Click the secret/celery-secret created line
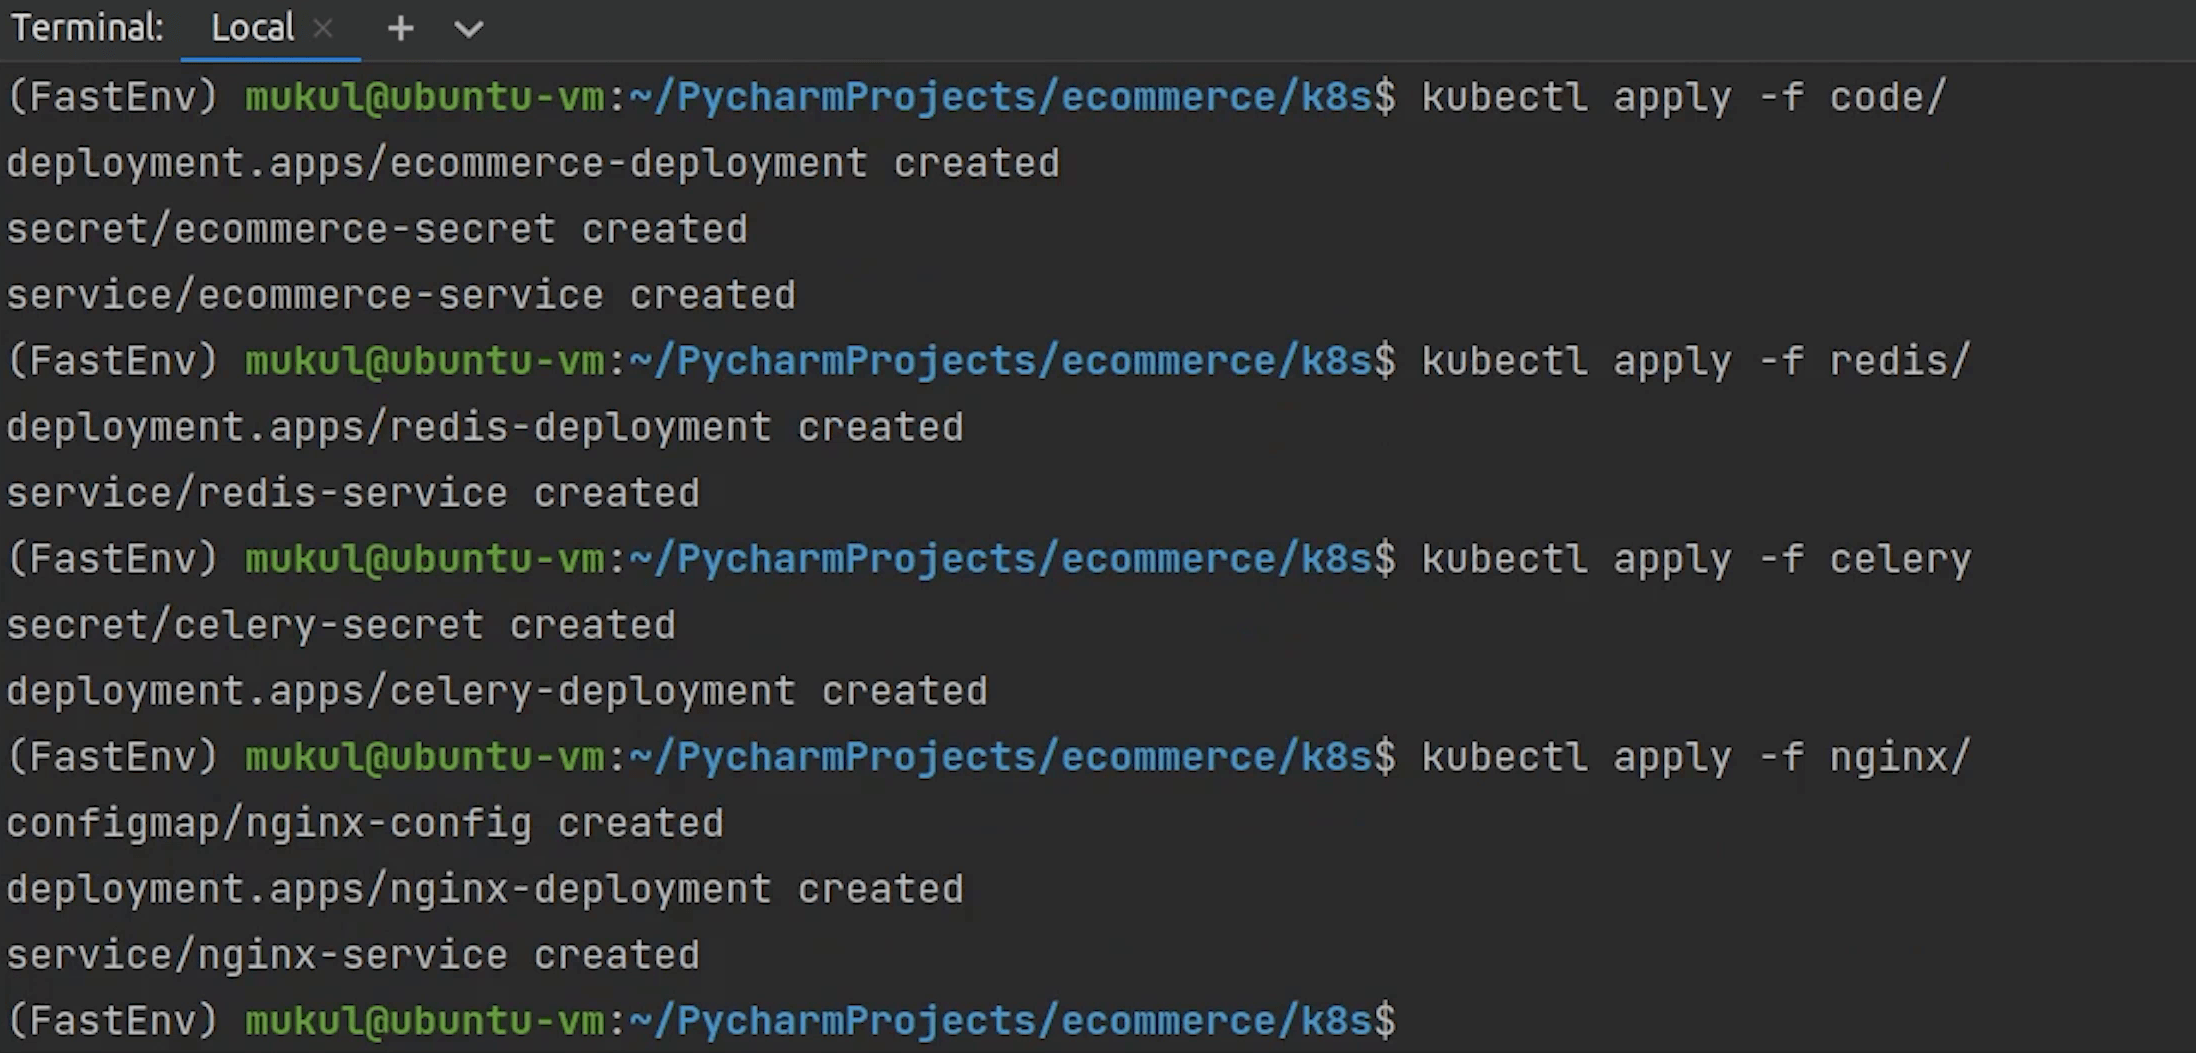The height and width of the screenshot is (1053, 2196). point(341,626)
